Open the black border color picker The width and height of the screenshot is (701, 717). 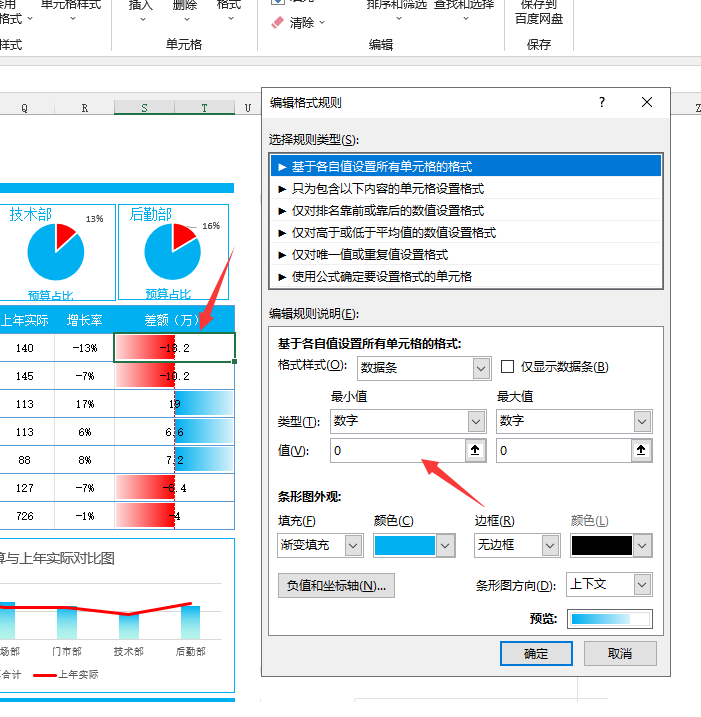pyautogui.click(x=611, y=545)
